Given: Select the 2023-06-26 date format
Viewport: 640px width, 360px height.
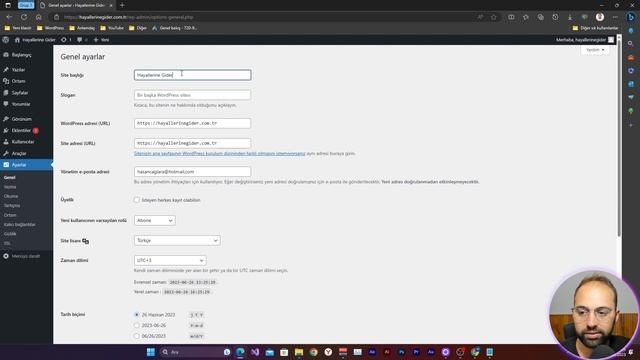Looking at the screenshot, I should (137, 325).
